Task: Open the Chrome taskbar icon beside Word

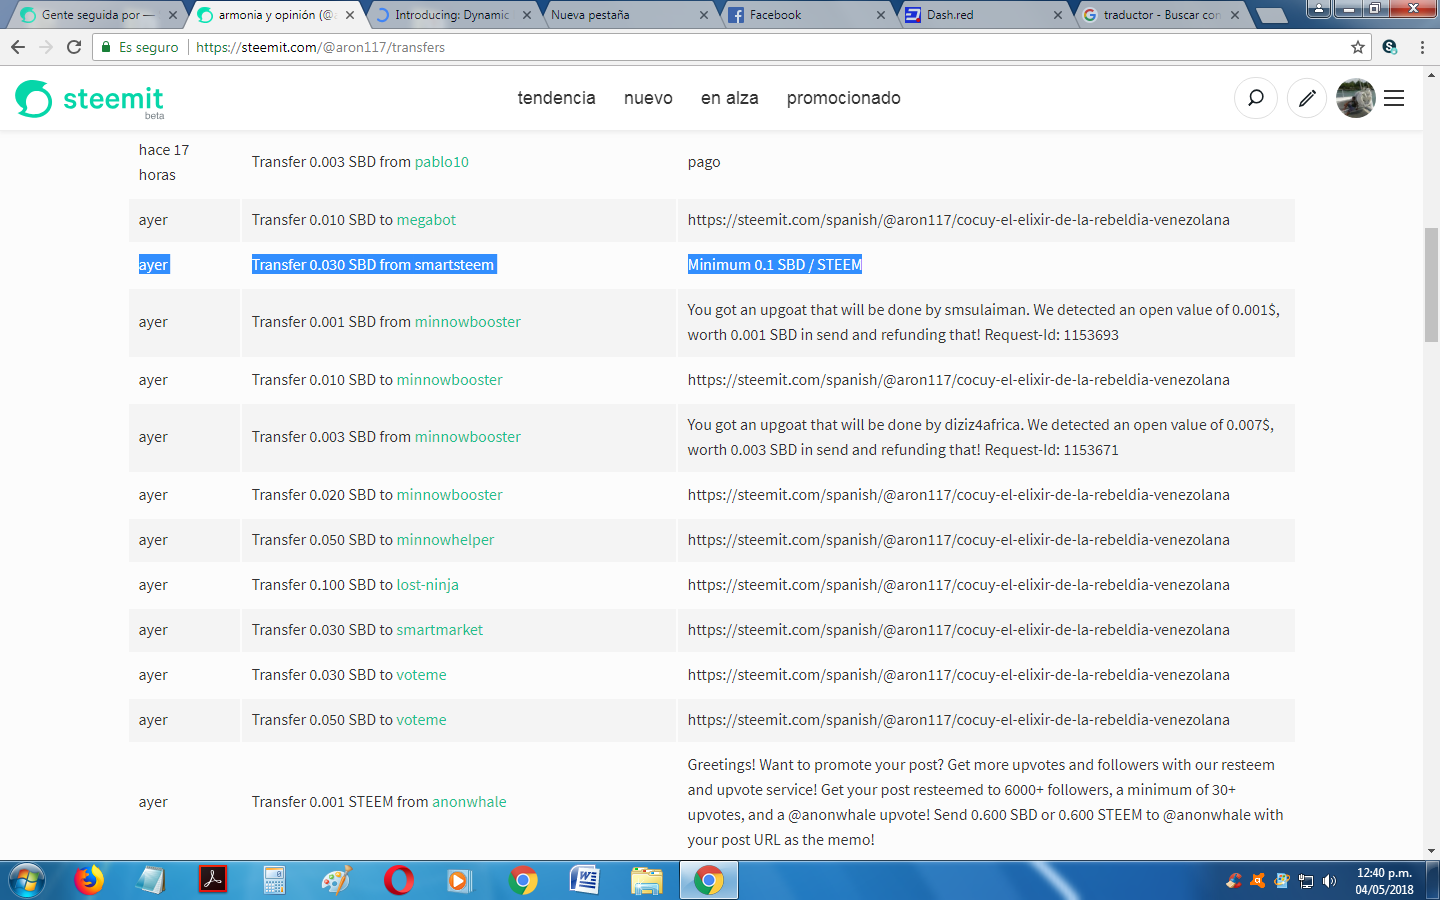Action: point(523,880)
